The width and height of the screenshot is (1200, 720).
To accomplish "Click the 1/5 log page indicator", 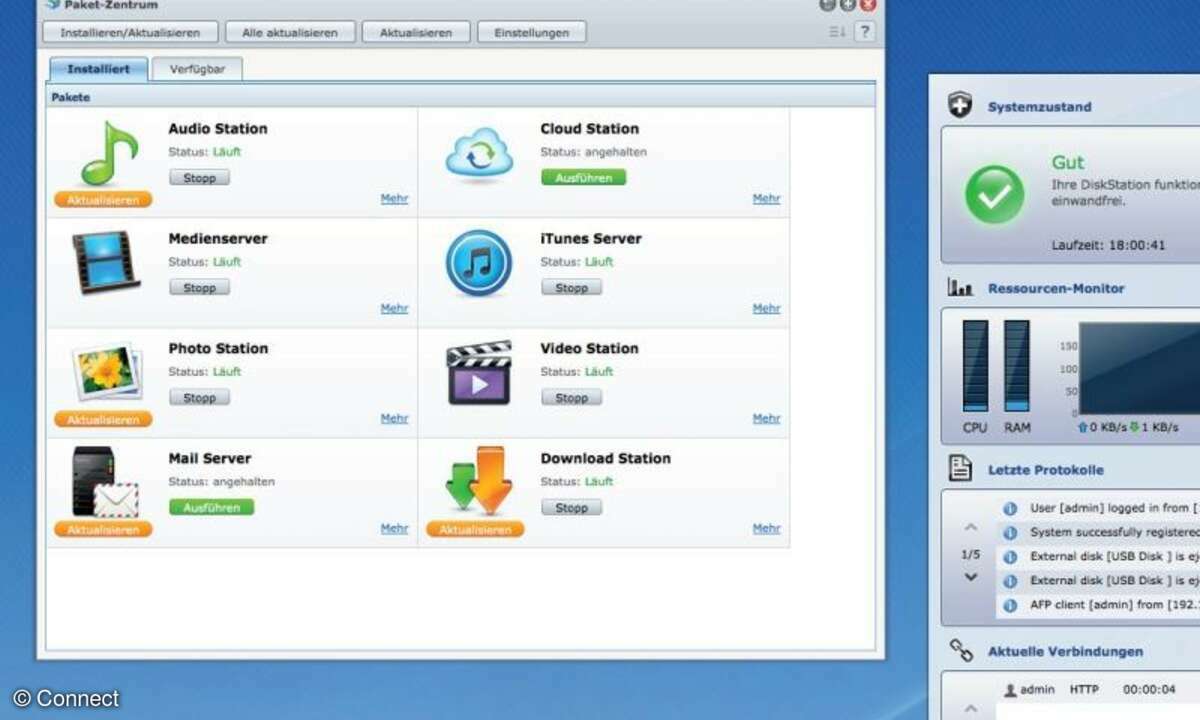I will (x=970, y=553).
